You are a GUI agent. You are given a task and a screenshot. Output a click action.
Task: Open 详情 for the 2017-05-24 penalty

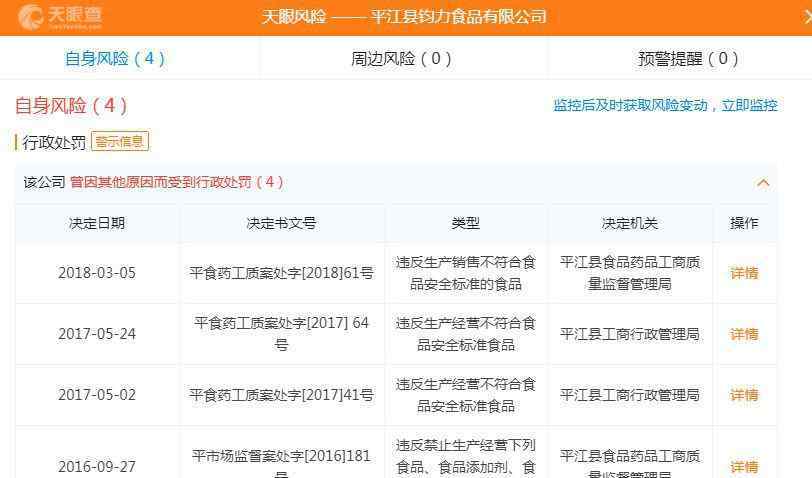pyautogui.click(x=744, y=334)
